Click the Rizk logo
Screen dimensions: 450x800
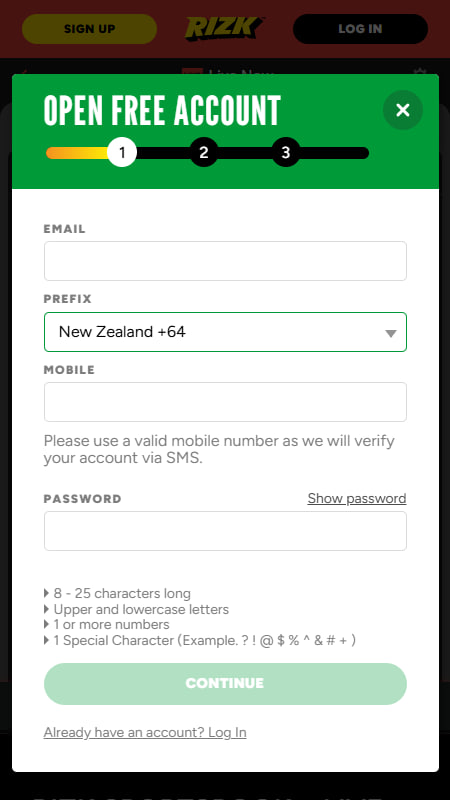[x=224, y=29]
